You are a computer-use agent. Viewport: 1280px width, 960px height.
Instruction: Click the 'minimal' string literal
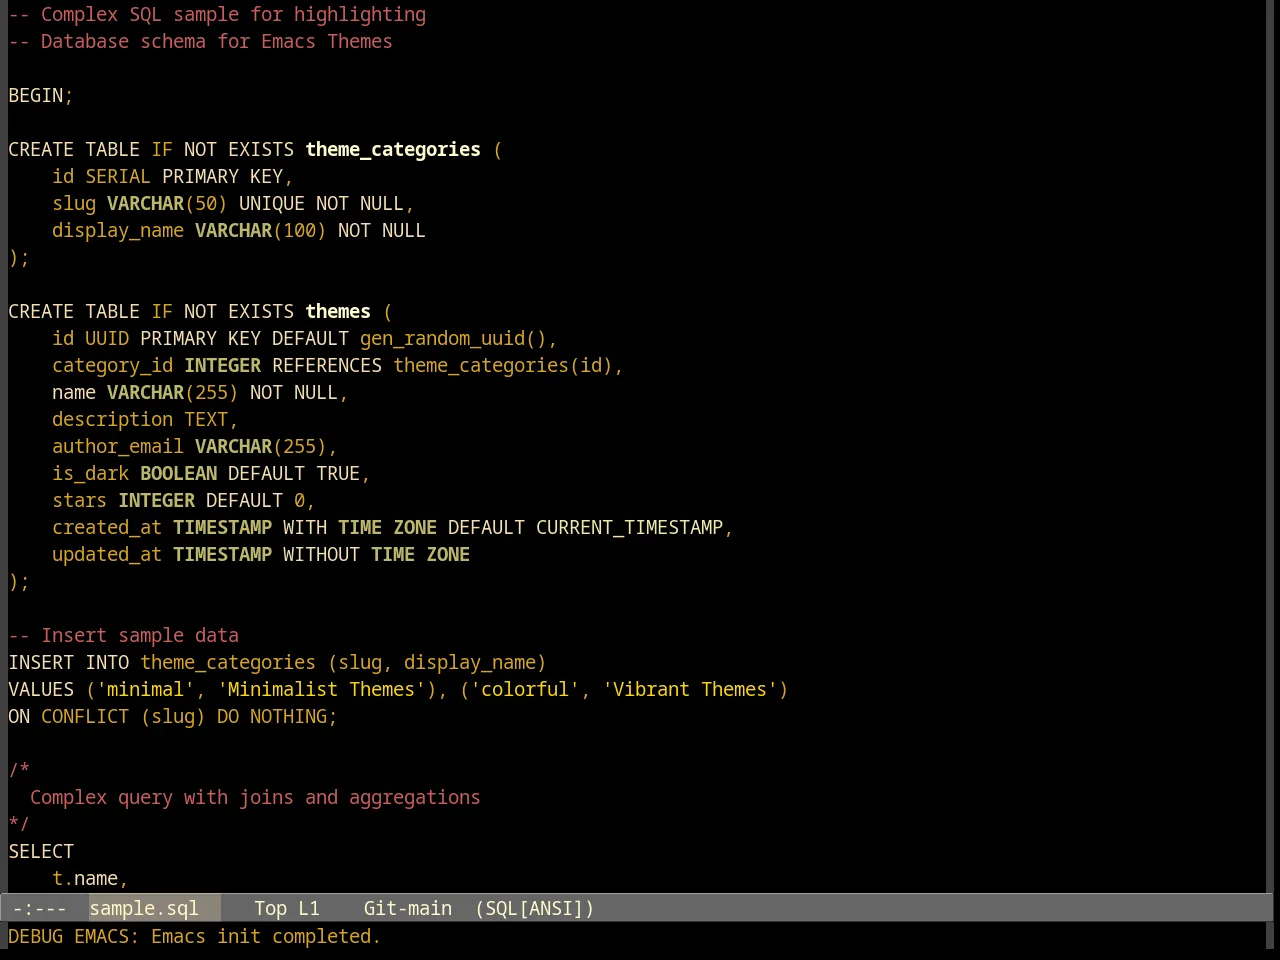(145, 689)
